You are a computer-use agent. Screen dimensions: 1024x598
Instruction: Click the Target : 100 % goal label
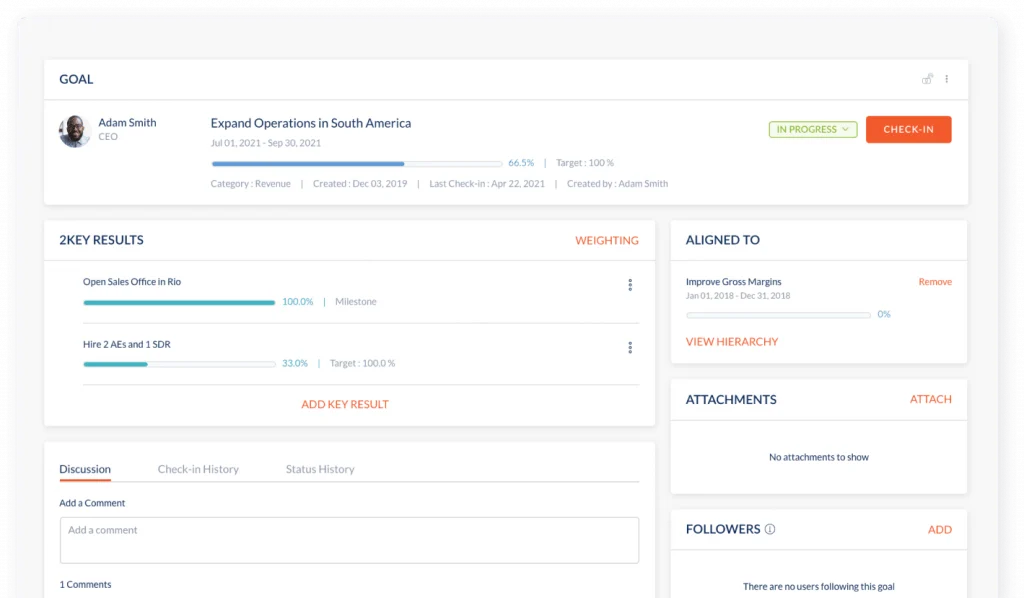pos(584,163)
